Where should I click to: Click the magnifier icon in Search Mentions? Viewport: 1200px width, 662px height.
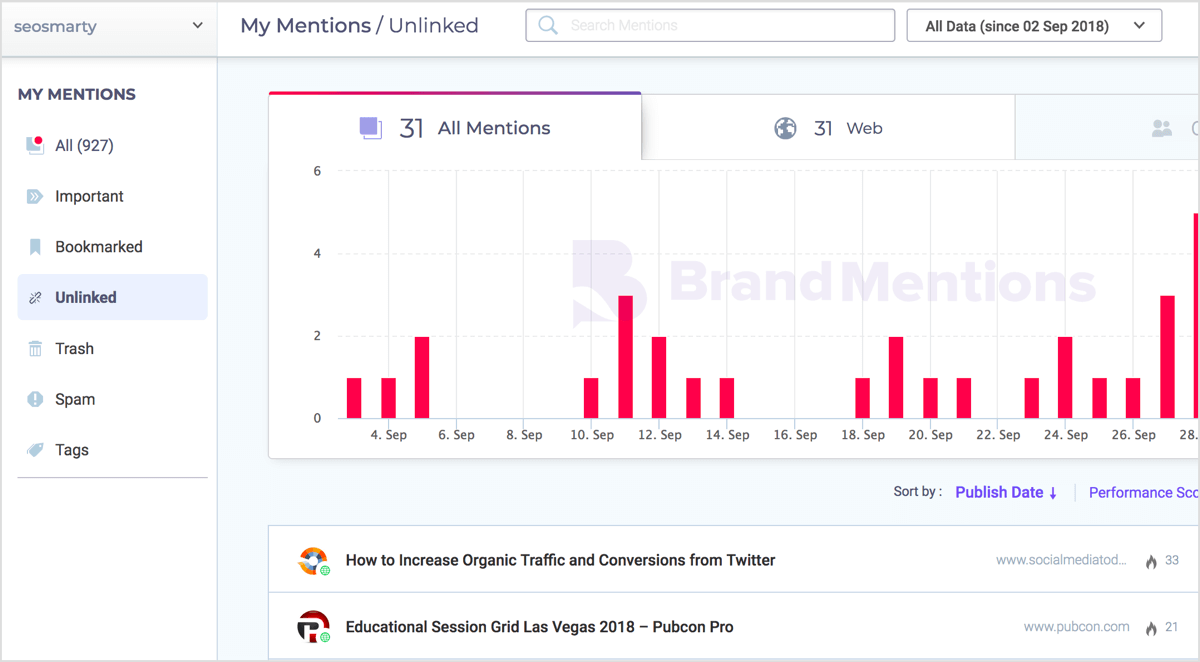(547, 25)
